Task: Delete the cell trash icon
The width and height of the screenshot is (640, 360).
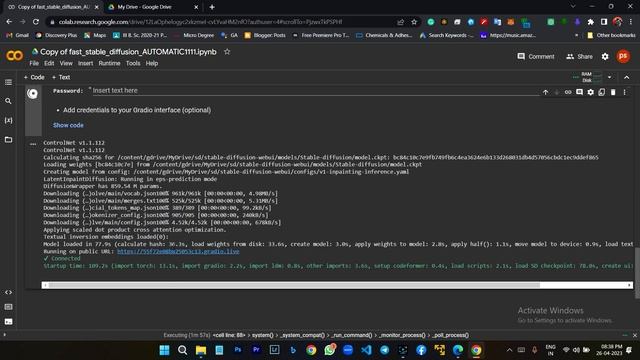Action: point(613,92)
